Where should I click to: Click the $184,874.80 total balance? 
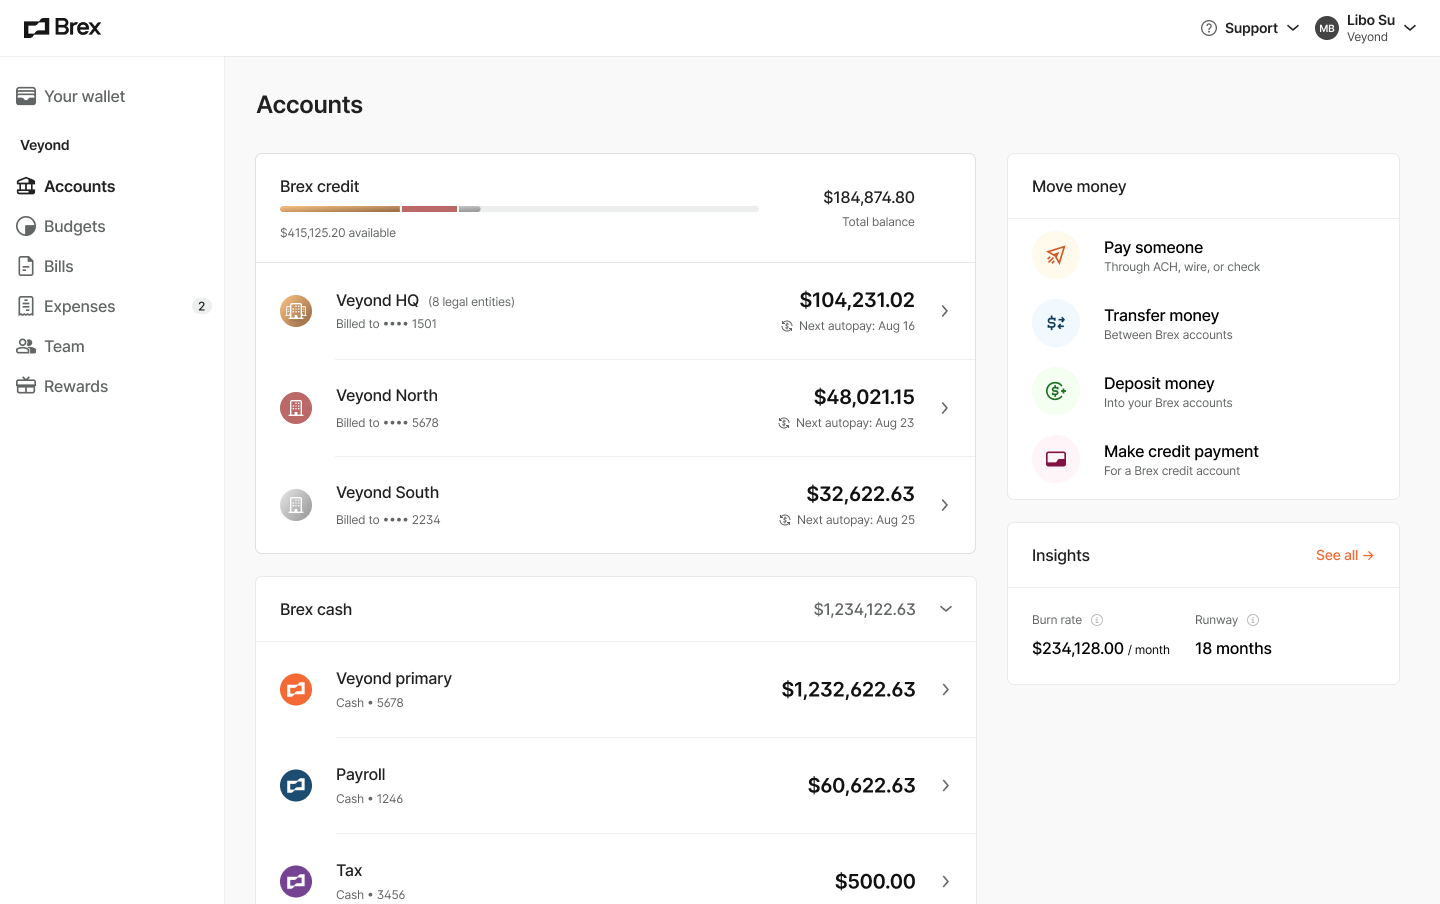click(x=869, y=197)
